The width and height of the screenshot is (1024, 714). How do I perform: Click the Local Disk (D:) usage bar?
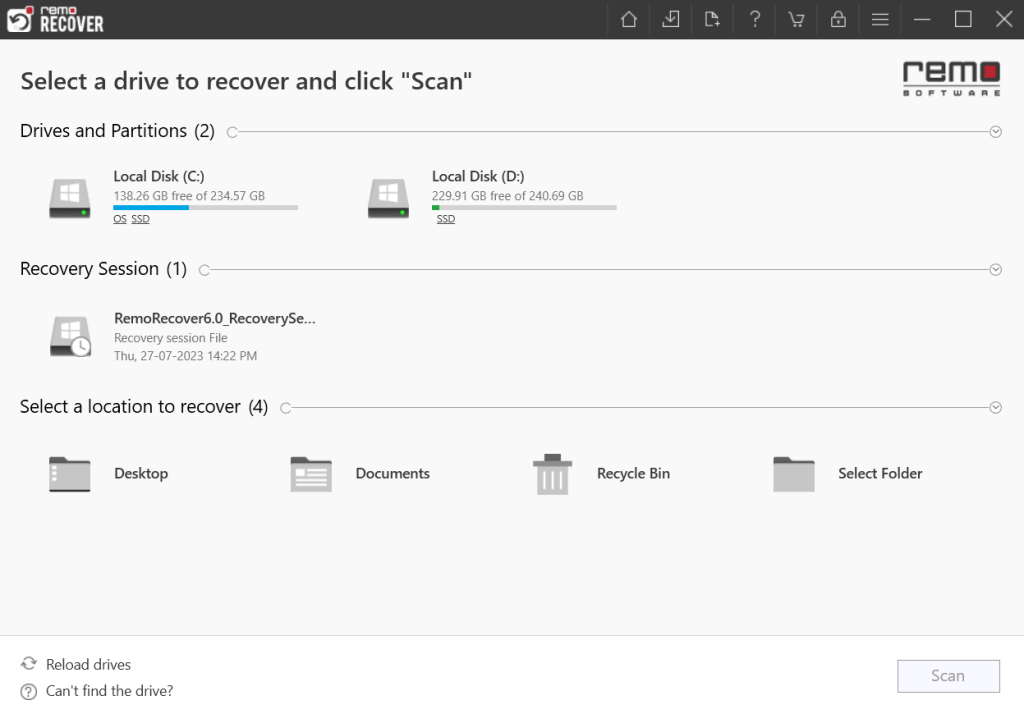tap(524, 208)
